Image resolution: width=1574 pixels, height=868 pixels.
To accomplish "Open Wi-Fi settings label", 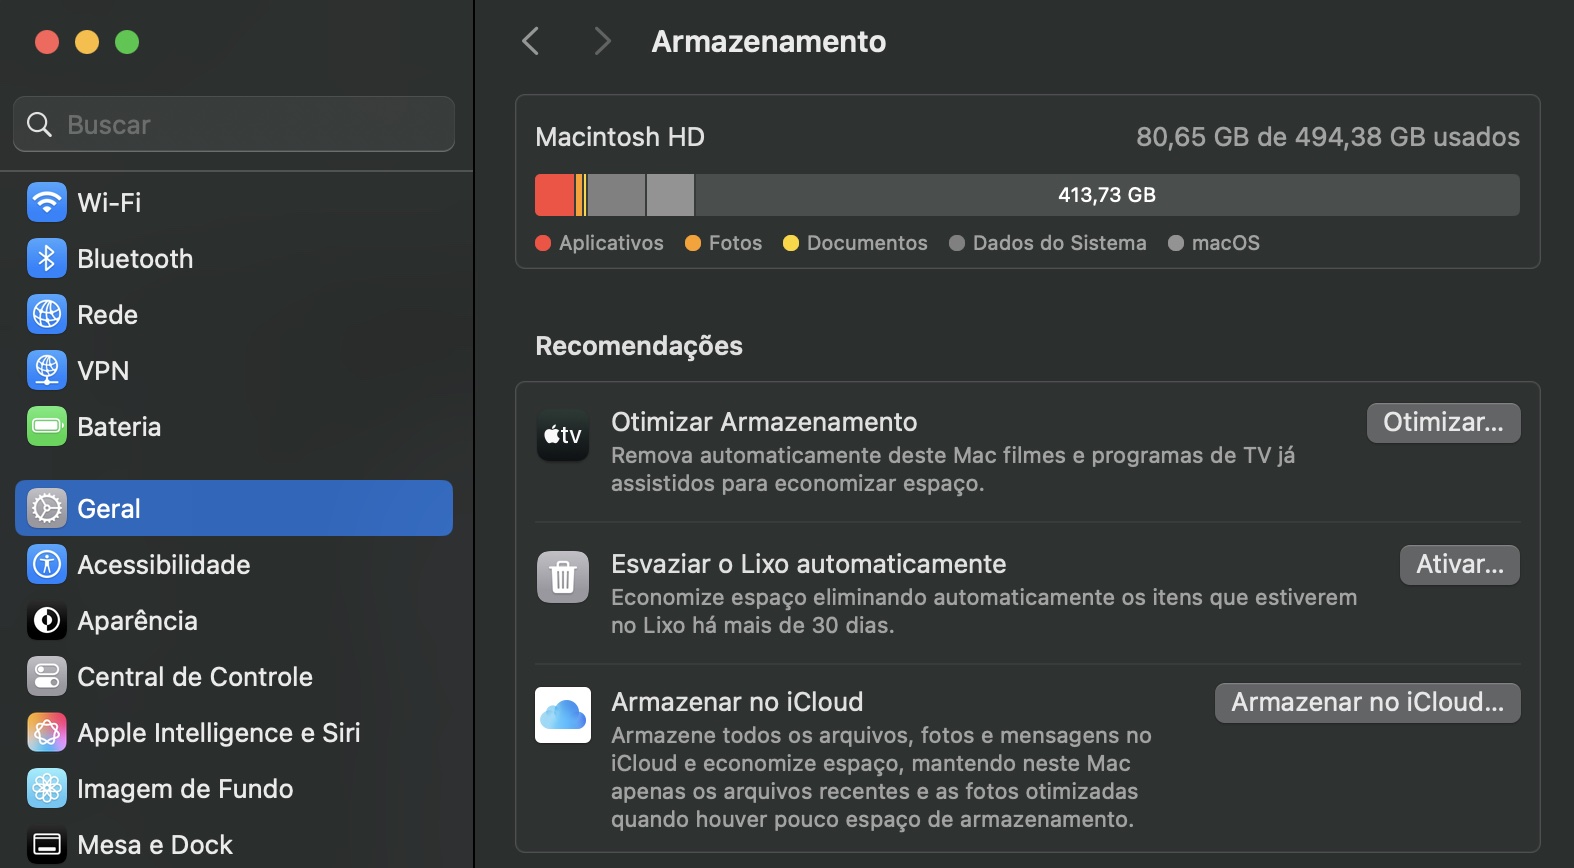I will click(x=109, y=202).
